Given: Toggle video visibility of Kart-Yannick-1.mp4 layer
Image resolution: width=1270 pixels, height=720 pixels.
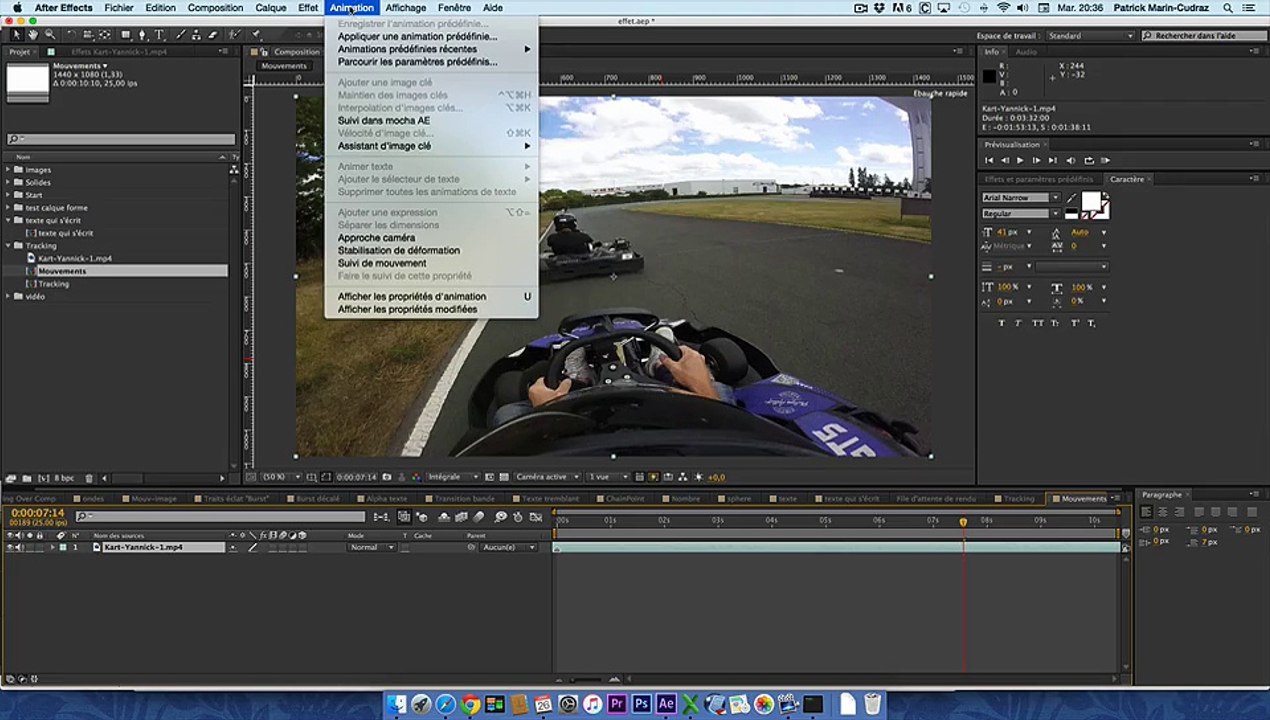Looking at the screenshot, I should [x=10, y=548].
